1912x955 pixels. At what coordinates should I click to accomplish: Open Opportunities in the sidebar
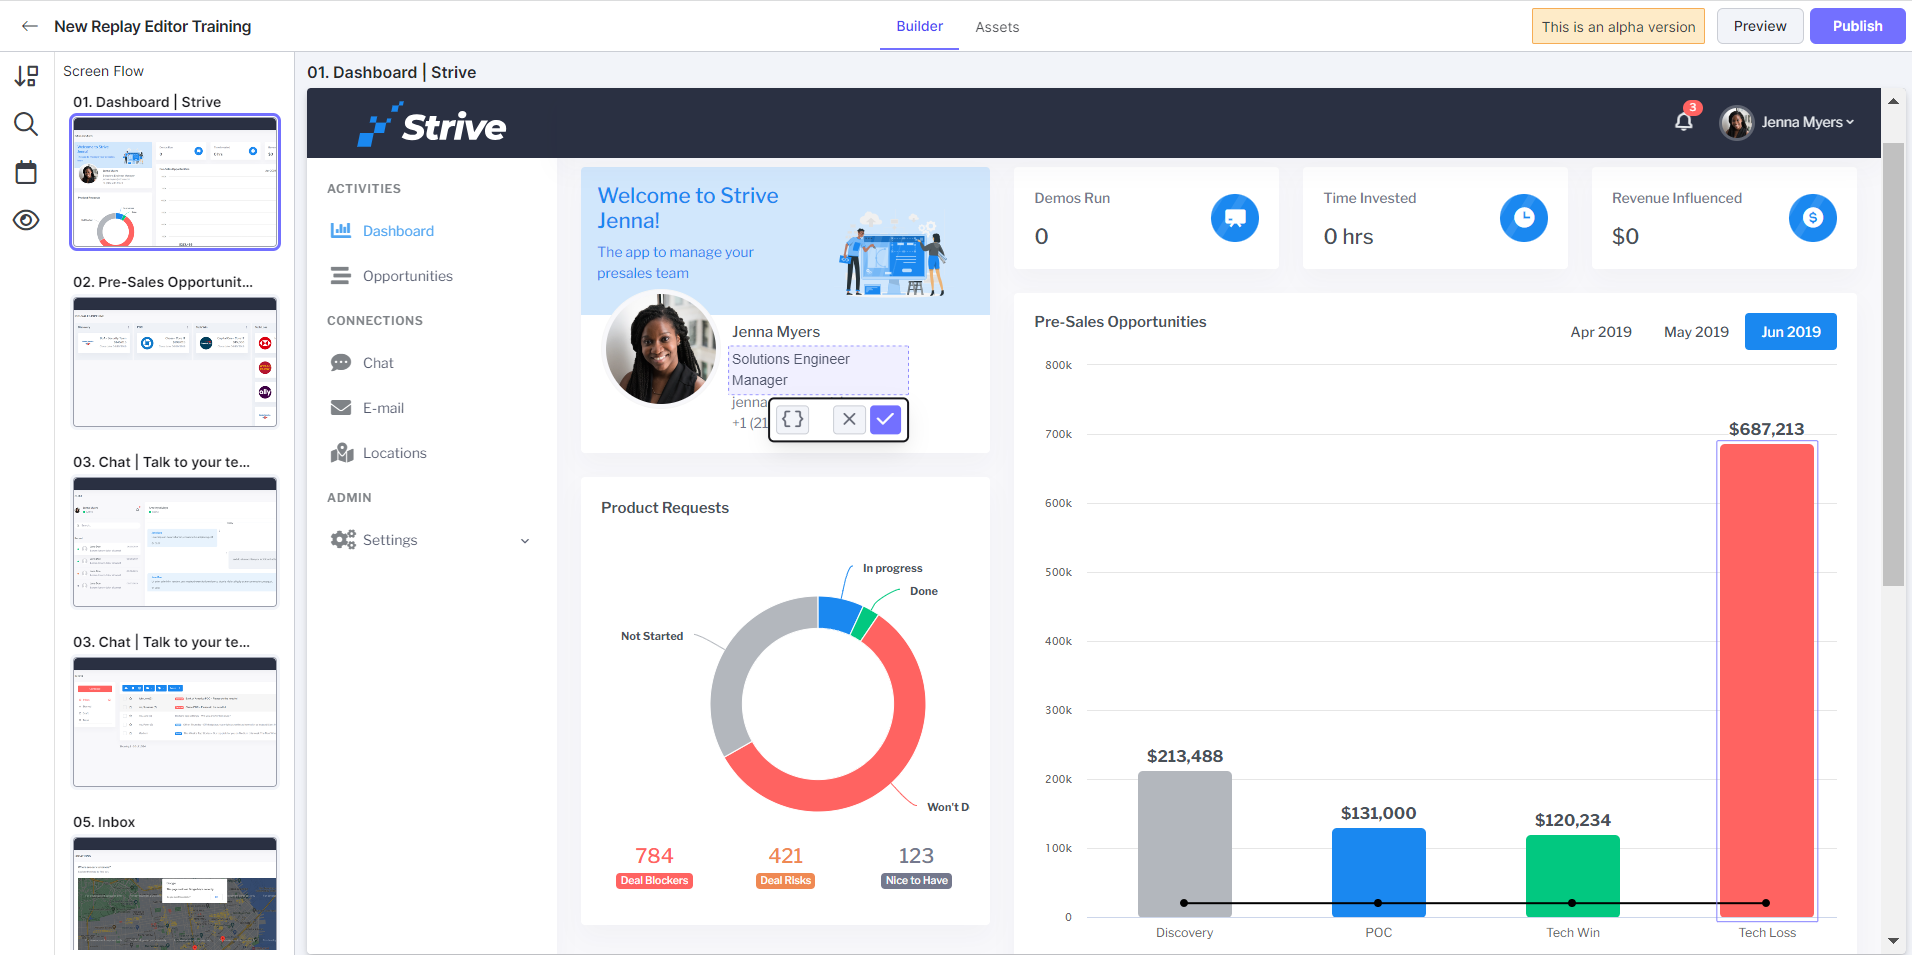tap(408, 276)
